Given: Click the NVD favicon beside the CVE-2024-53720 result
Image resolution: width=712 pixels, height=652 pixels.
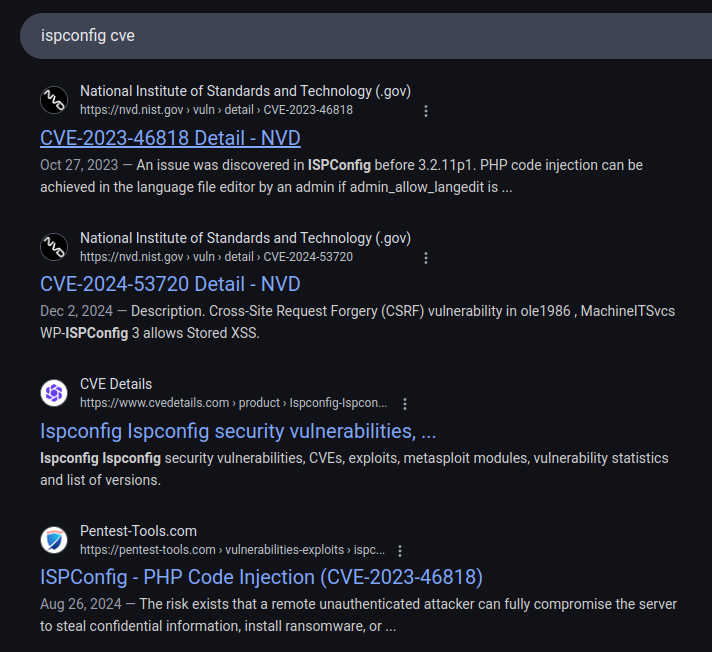Looking at the screenshot, I should [54, 247].
